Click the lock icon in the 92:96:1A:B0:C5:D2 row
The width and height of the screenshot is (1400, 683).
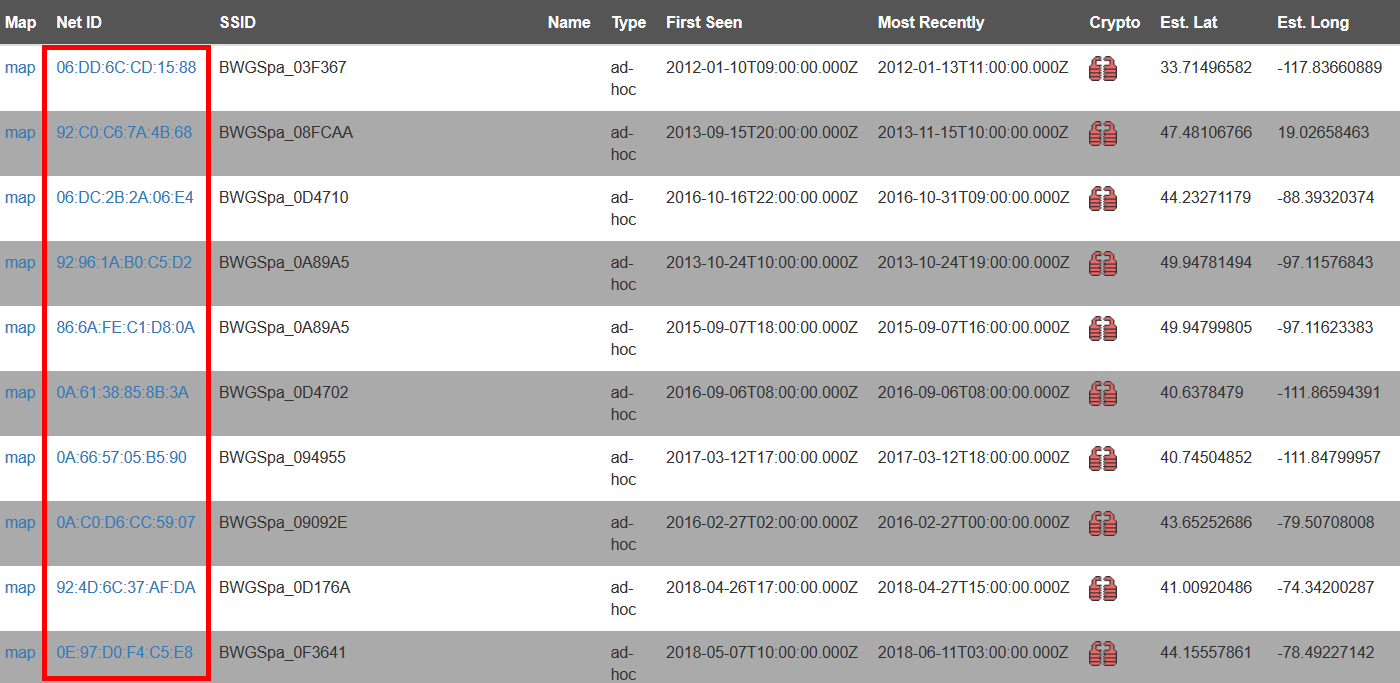[x=1102, y=264]
